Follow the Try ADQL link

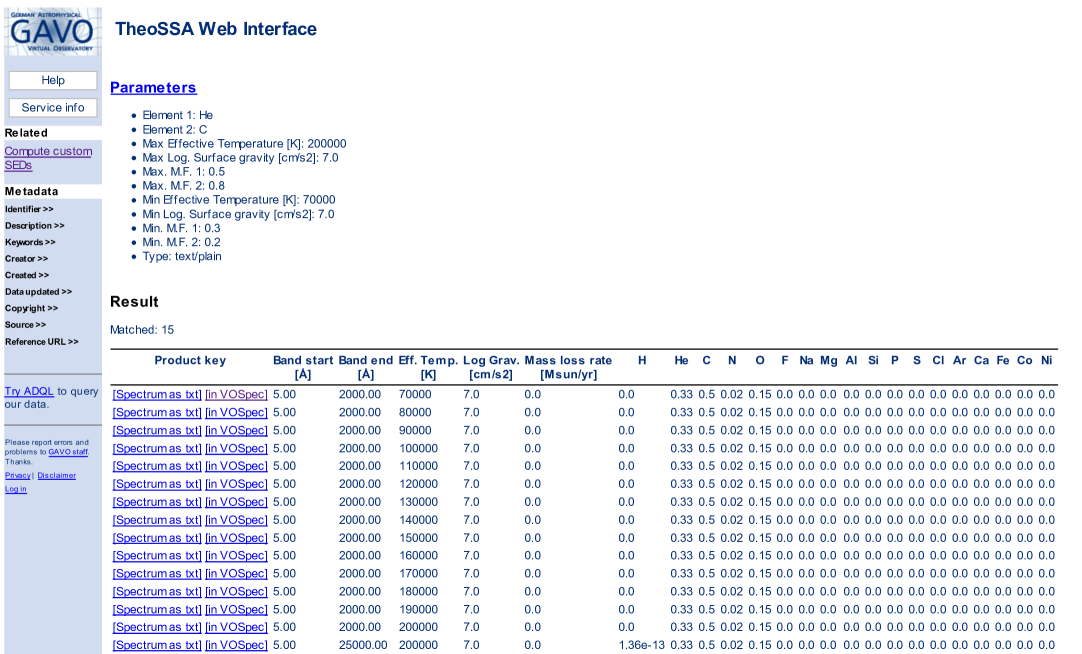pos(28,391)
